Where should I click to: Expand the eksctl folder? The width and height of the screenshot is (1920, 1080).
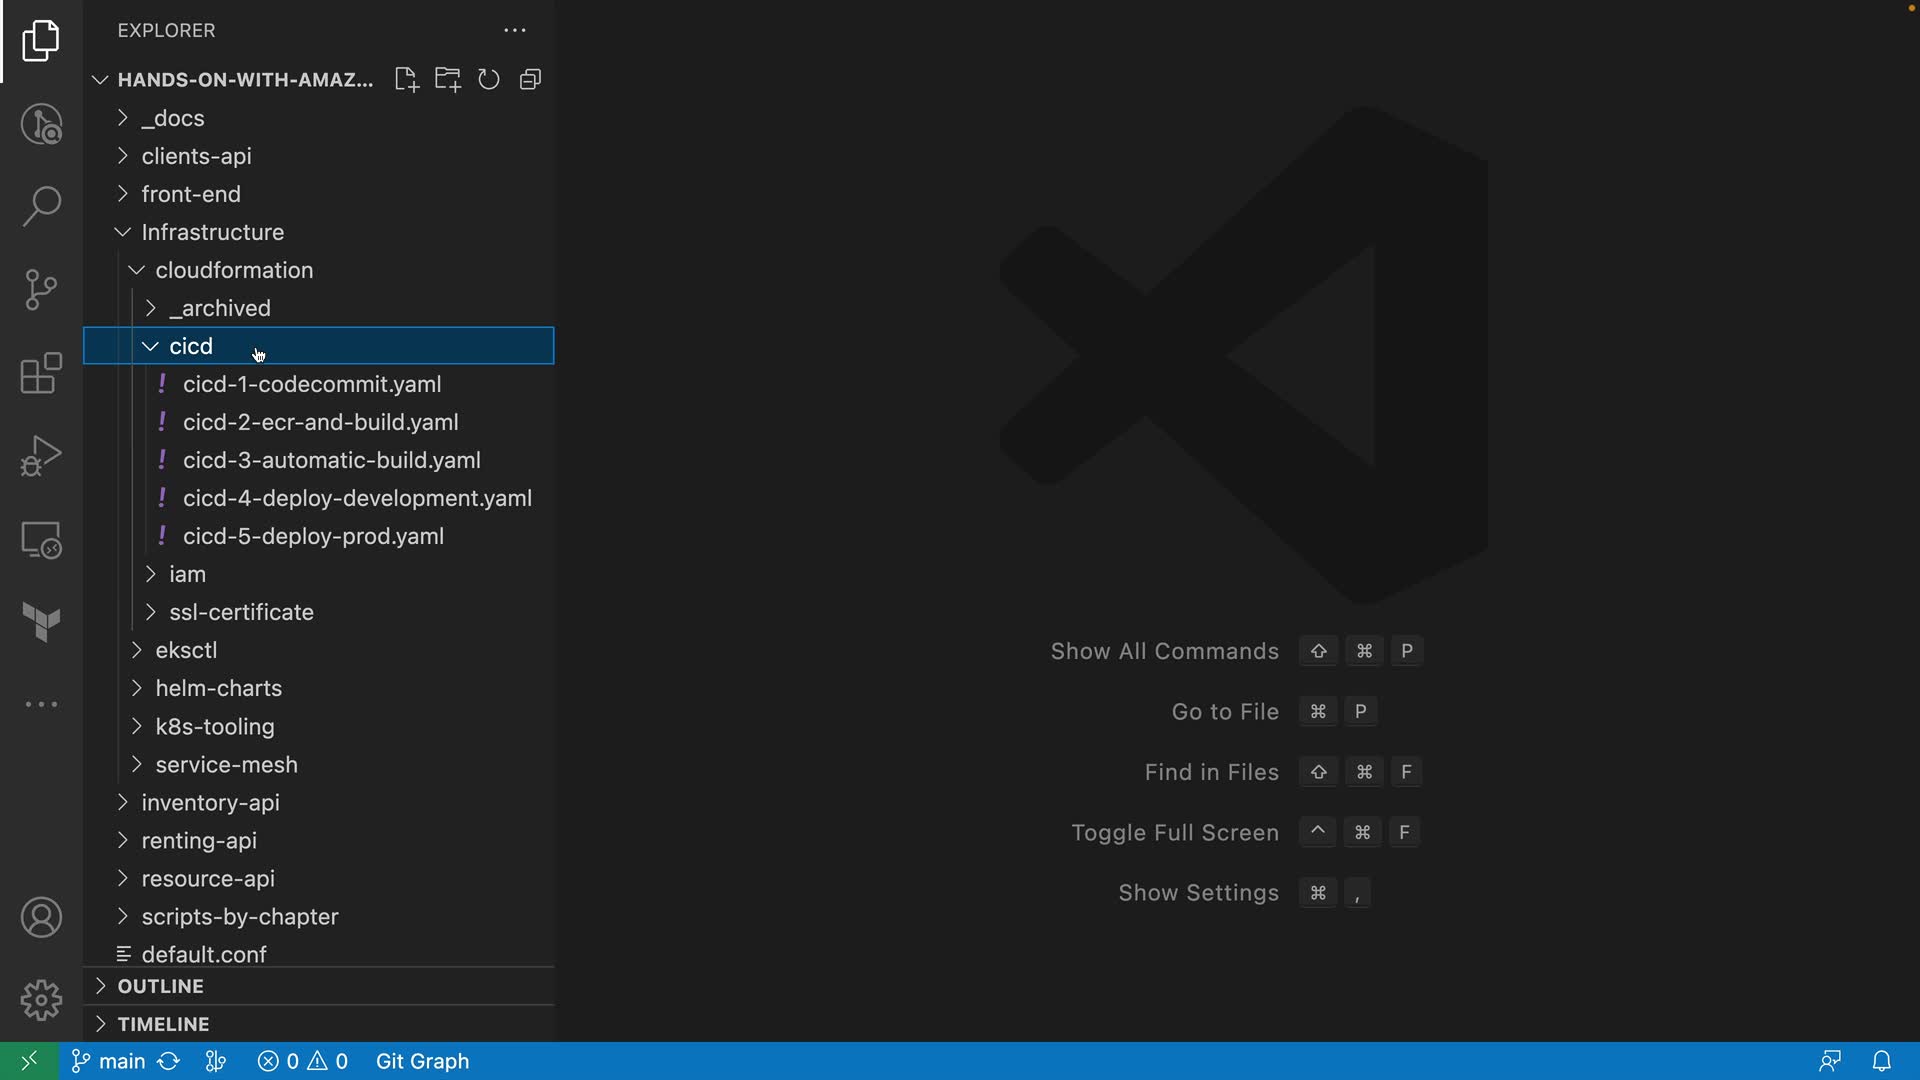(186, 650)
